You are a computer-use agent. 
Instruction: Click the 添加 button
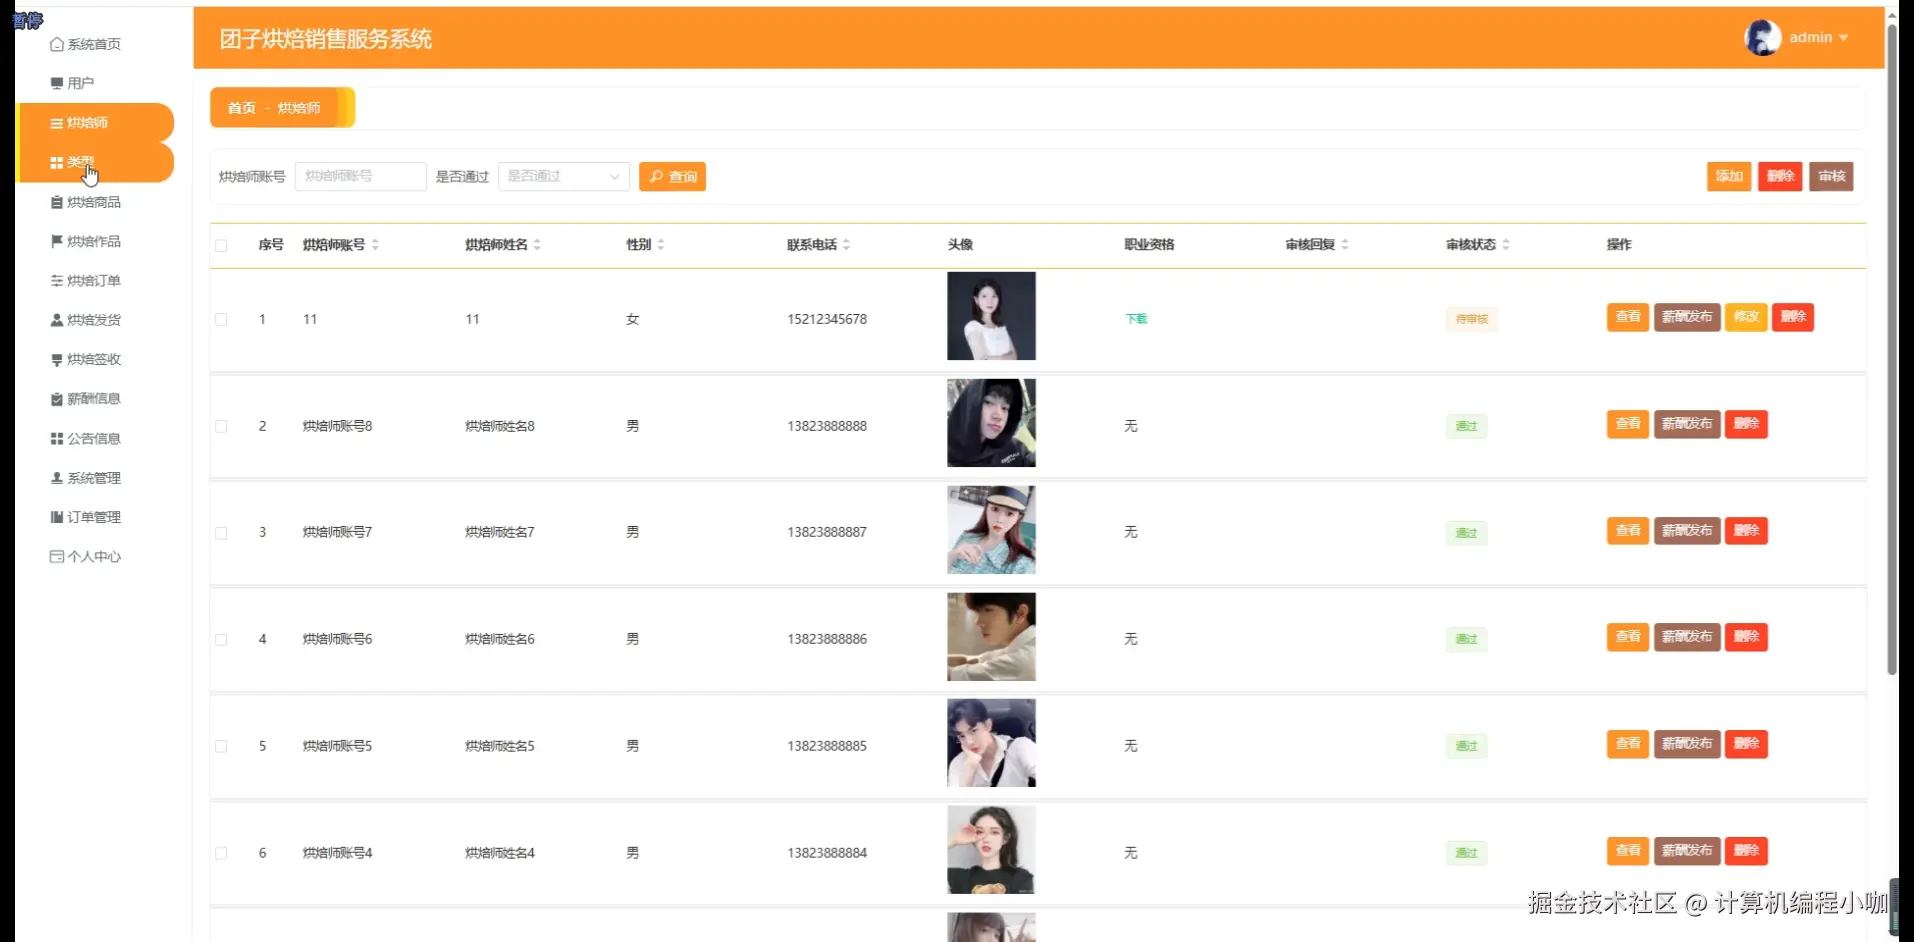pos(1729,177)
